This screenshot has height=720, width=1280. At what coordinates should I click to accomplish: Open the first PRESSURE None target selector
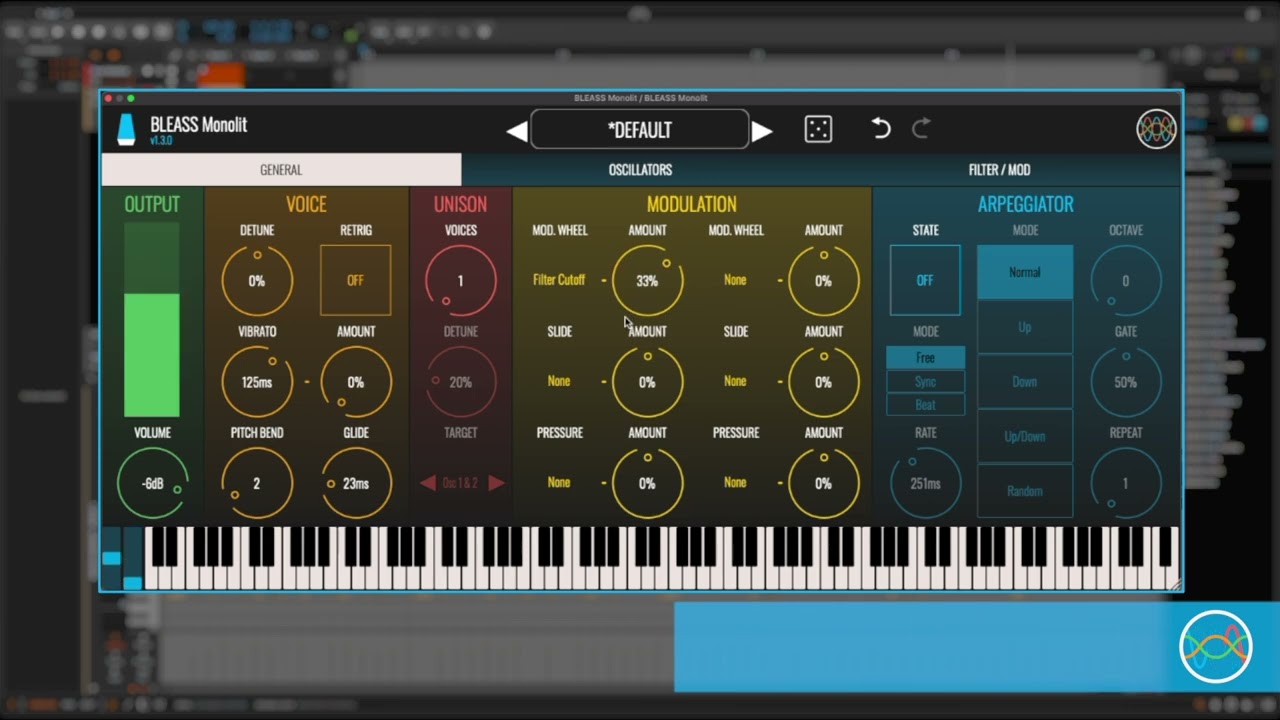pyautogui.click(x=559, y=483)
